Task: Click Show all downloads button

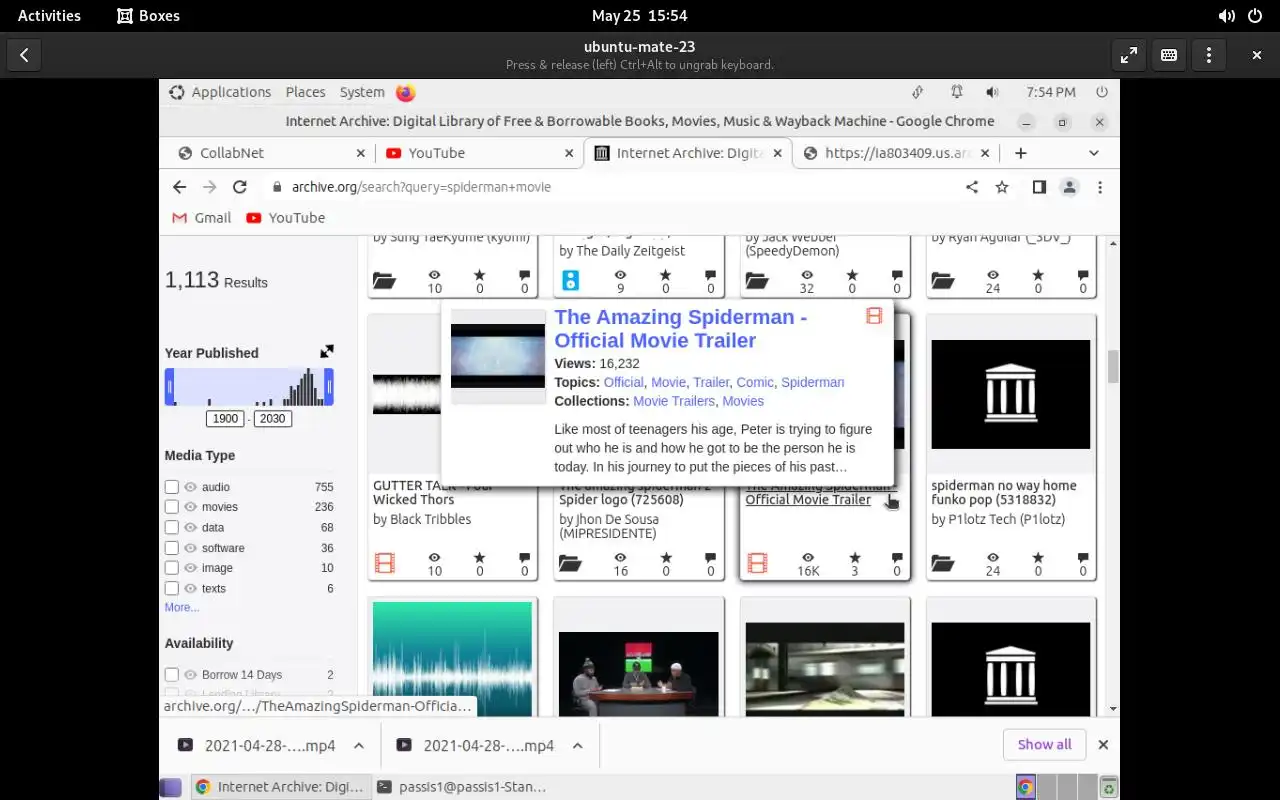Action: pyautogui.click(x=1044, y=745)
